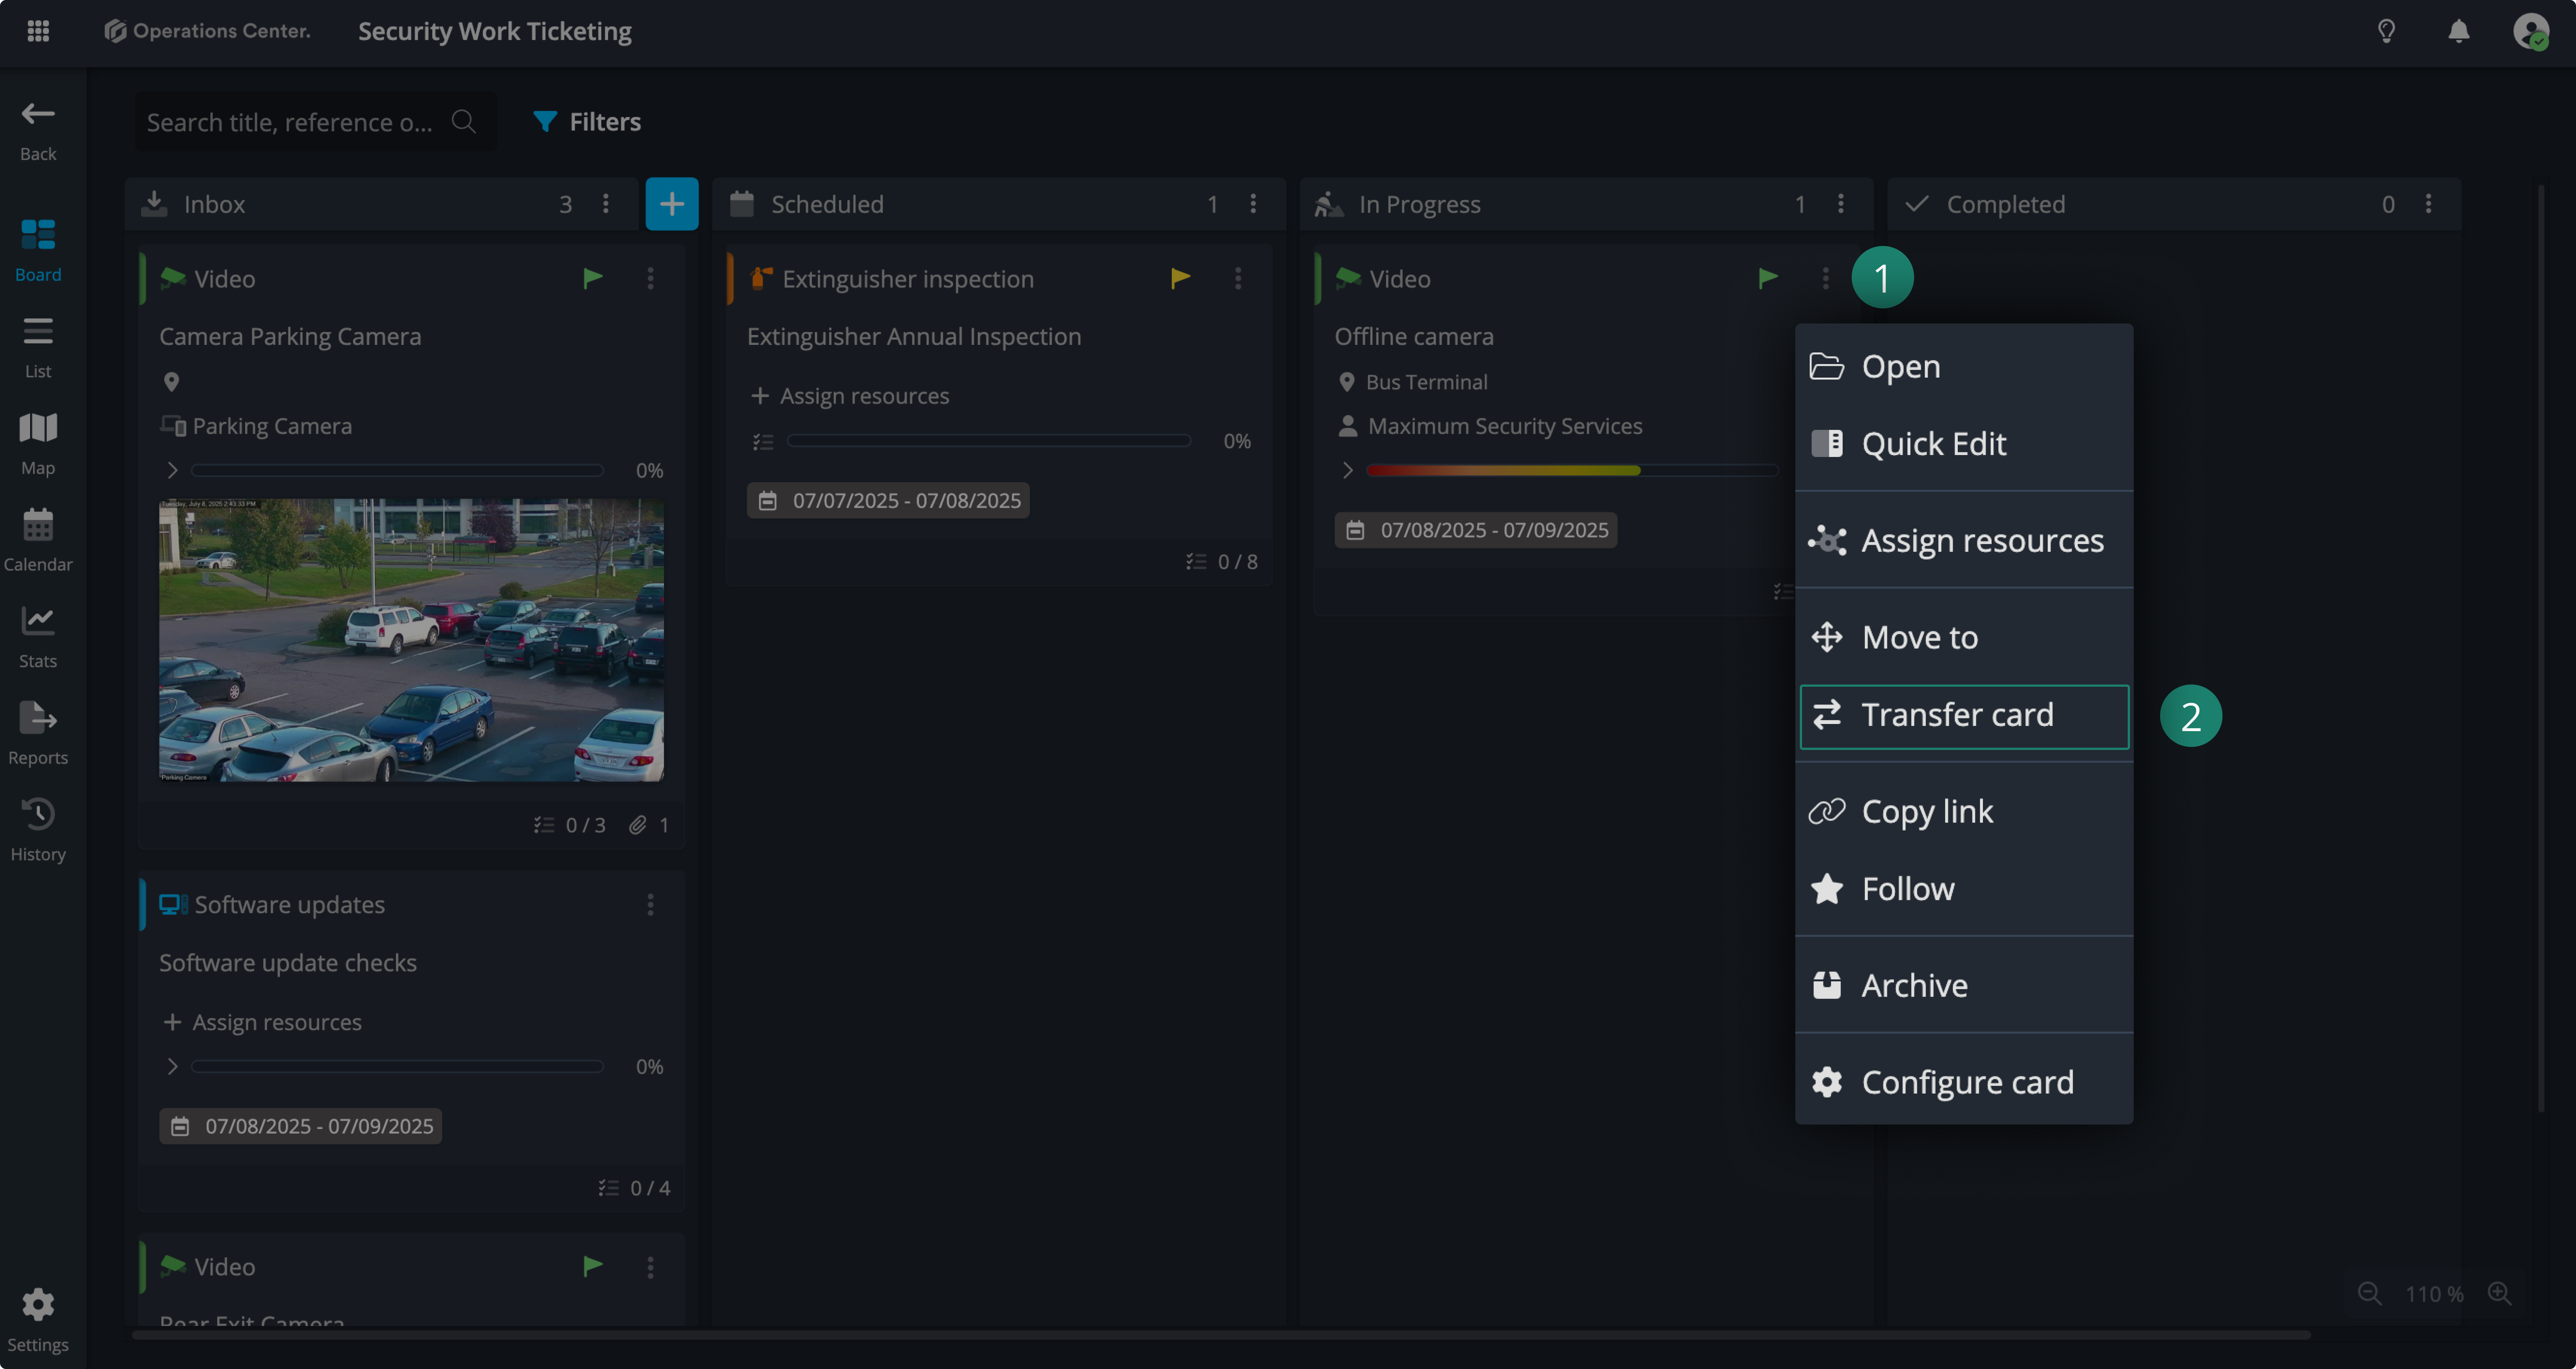
Task: Open the Reports section
Action: pos(38,734)
